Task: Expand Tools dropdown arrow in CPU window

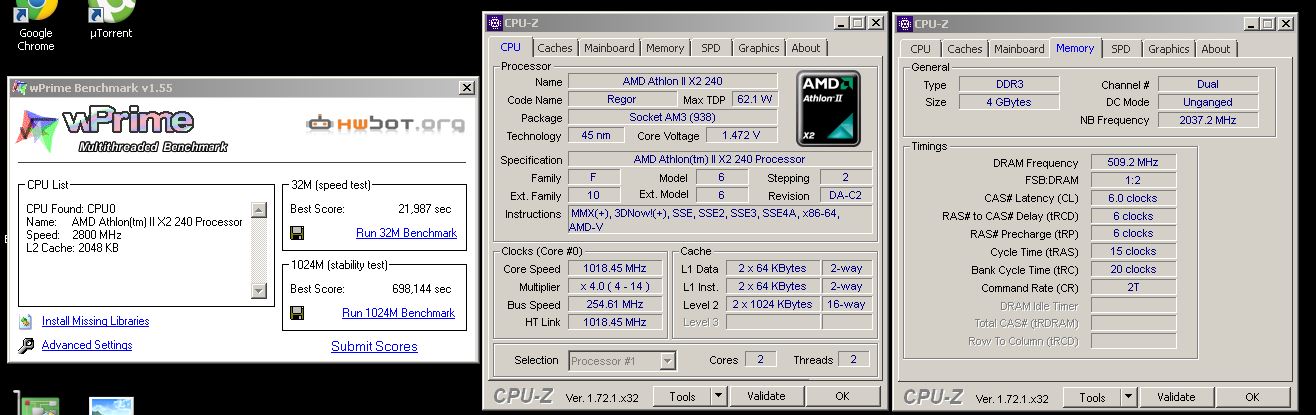Action: (x=720, y=397)
